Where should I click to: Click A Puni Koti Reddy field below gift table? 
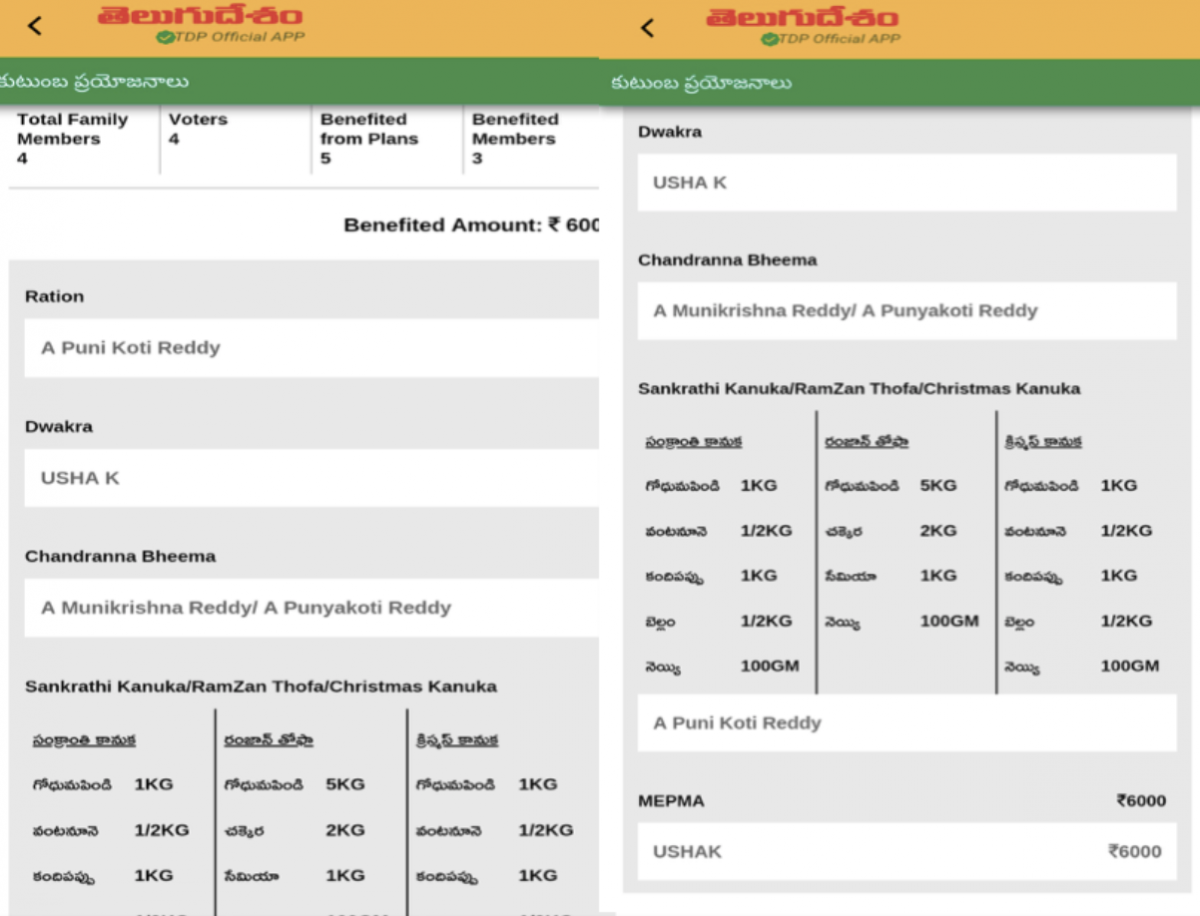point(906,723)
